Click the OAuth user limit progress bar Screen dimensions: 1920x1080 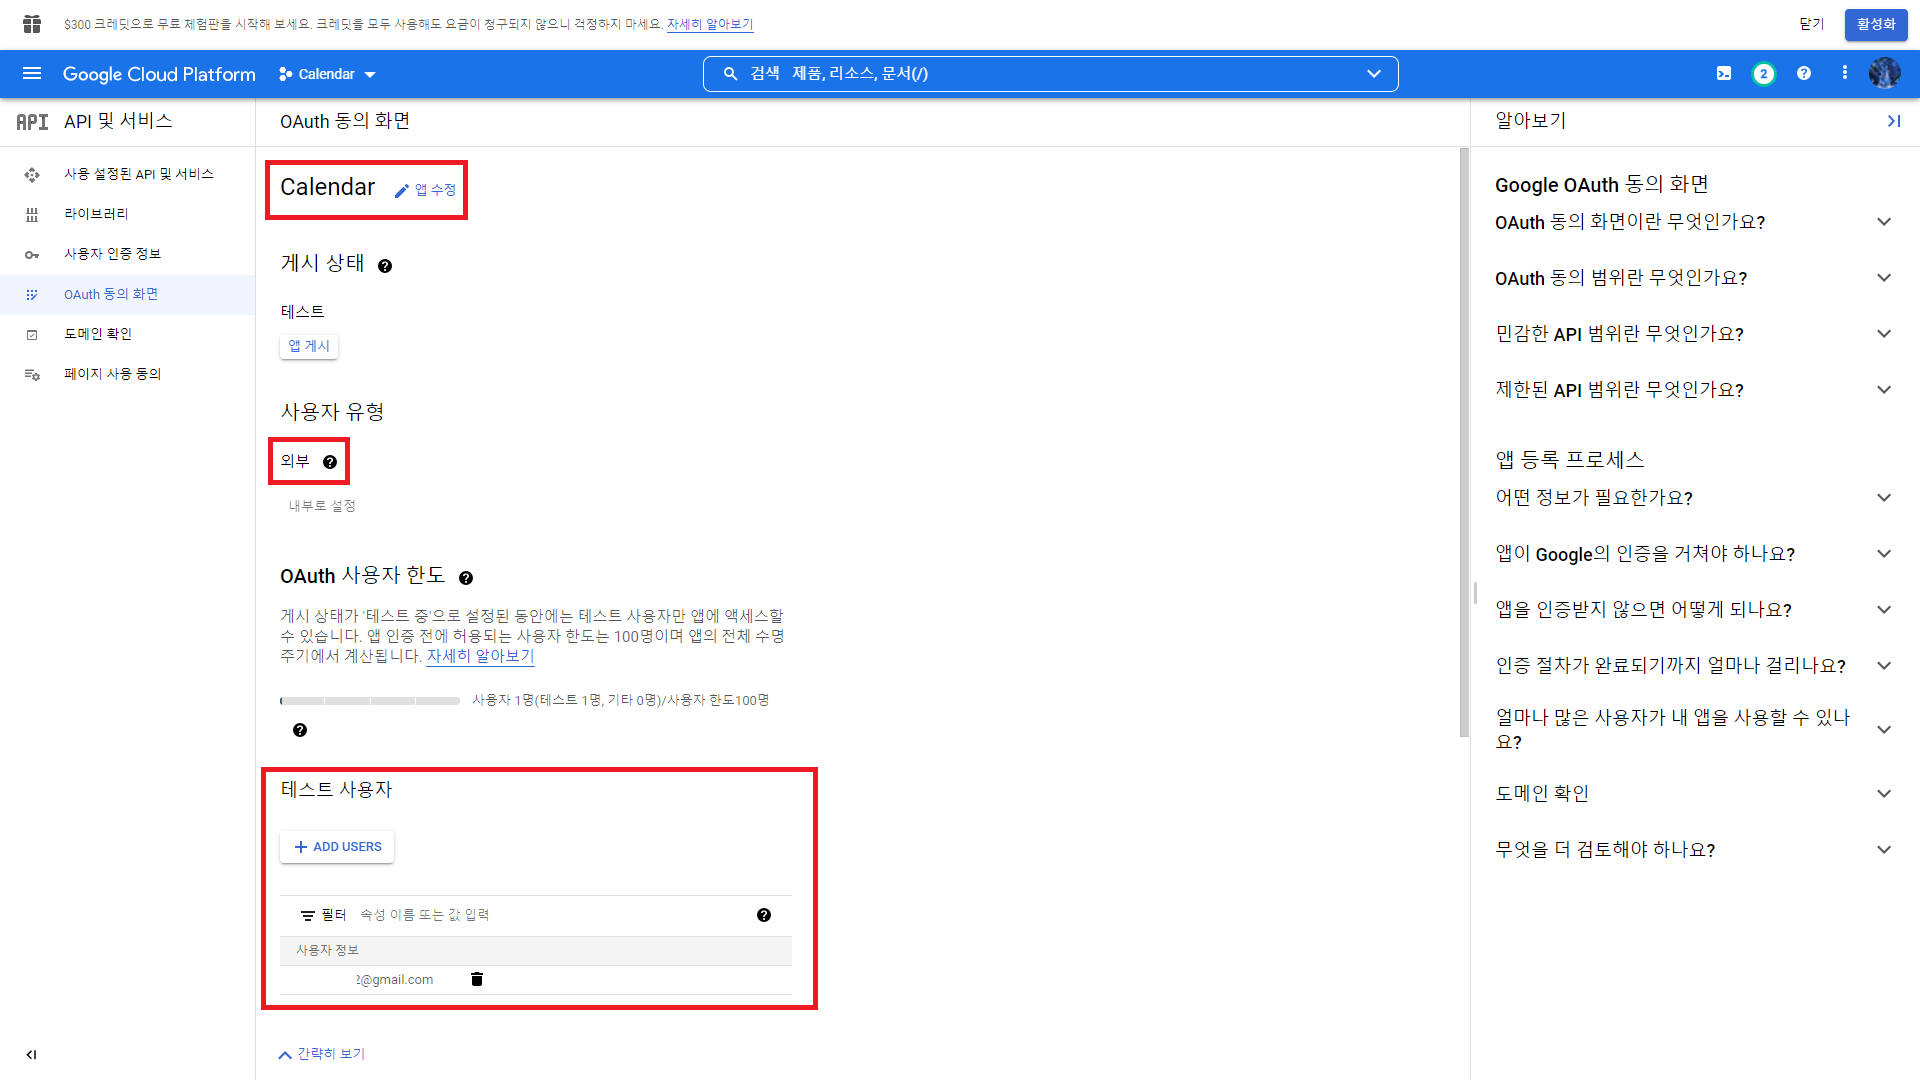pyautogui.click(x=370, y=701)
